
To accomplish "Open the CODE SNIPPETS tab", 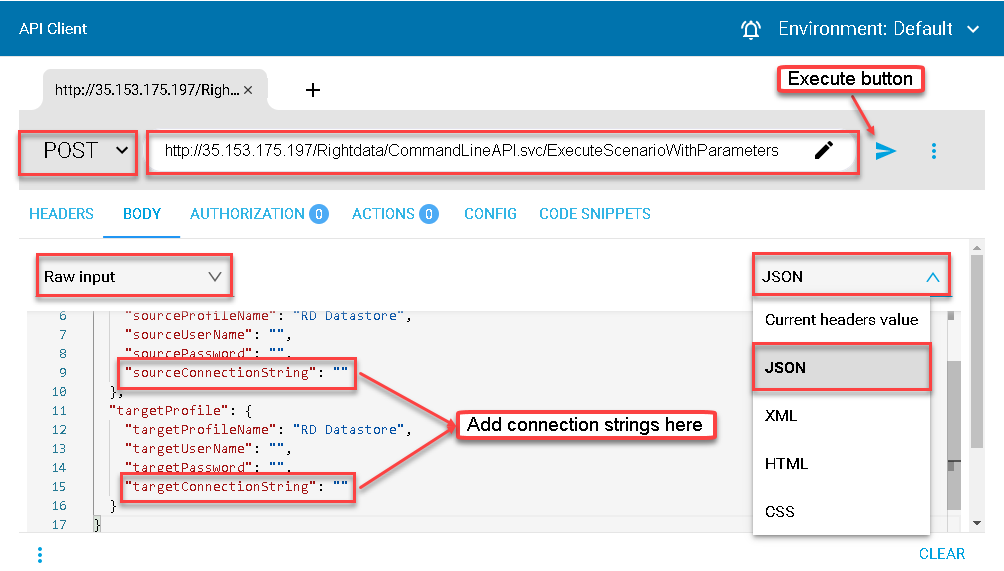I will (x=595, y=214).
